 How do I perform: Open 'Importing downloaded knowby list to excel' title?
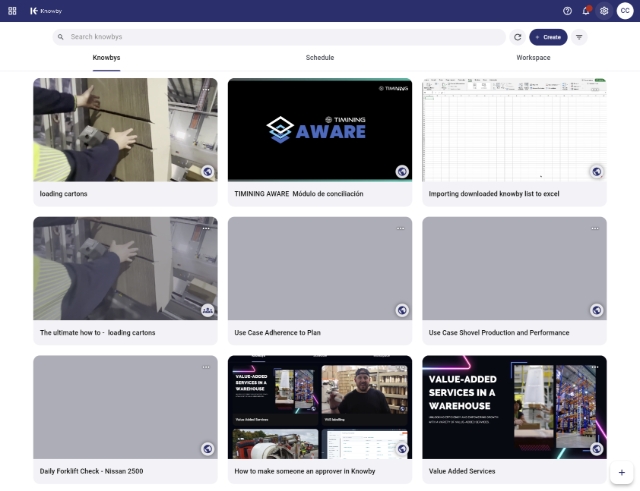494,194
